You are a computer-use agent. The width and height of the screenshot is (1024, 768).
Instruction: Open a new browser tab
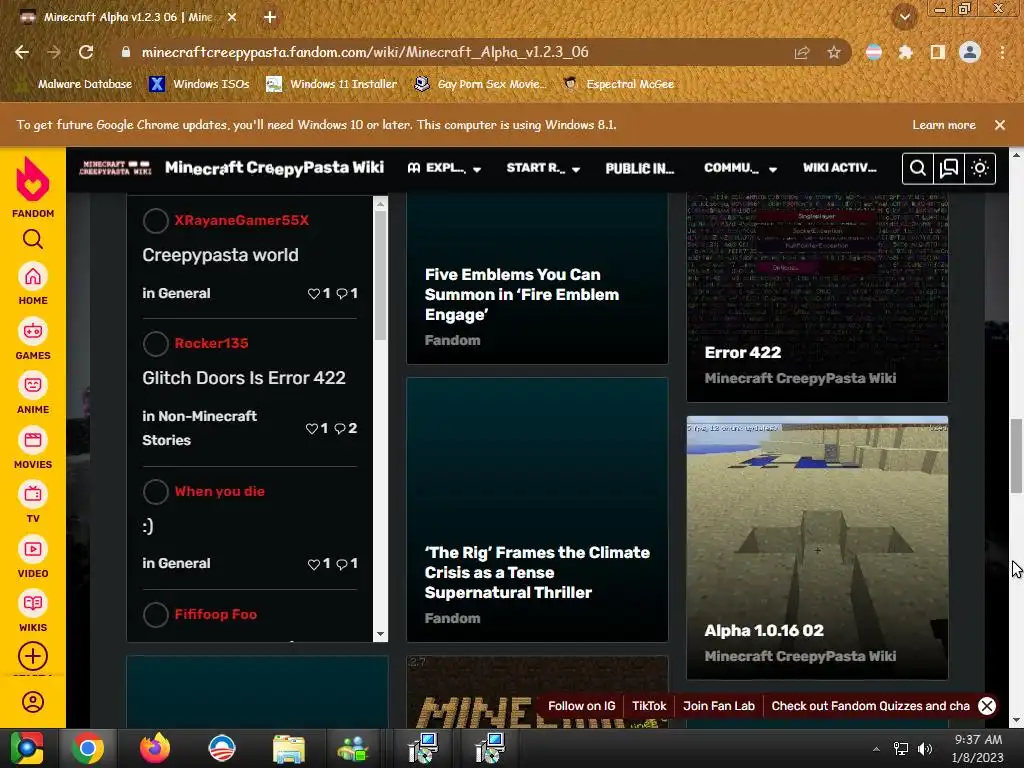pos(270,17)
